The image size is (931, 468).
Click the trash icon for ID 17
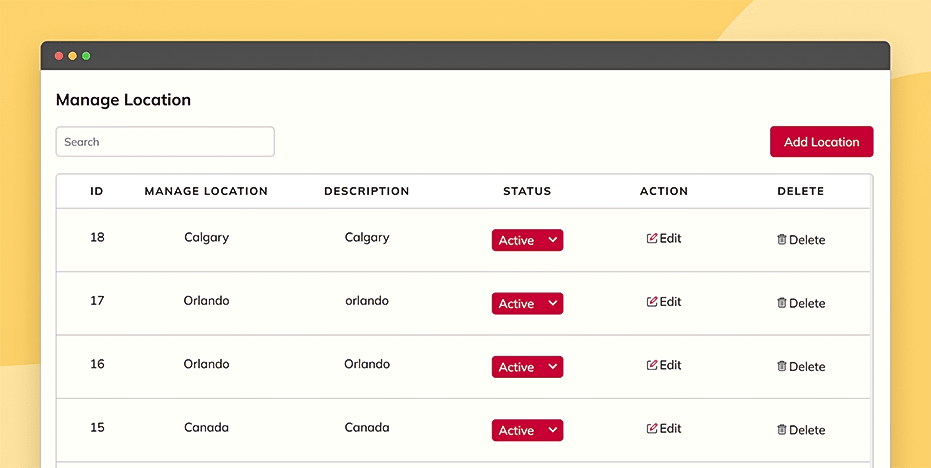pyautogui.click(x=781, y=303)
